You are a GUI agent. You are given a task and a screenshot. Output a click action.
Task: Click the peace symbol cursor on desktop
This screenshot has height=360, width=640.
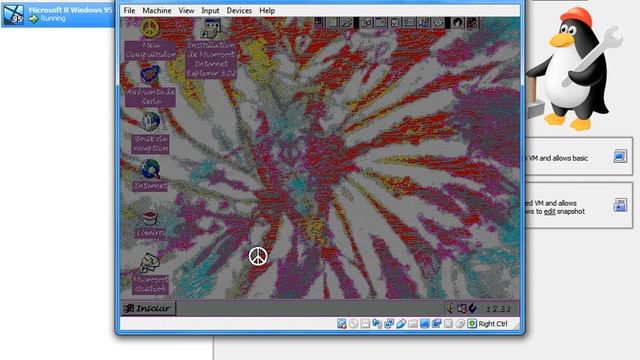click(x=258, y=256)
